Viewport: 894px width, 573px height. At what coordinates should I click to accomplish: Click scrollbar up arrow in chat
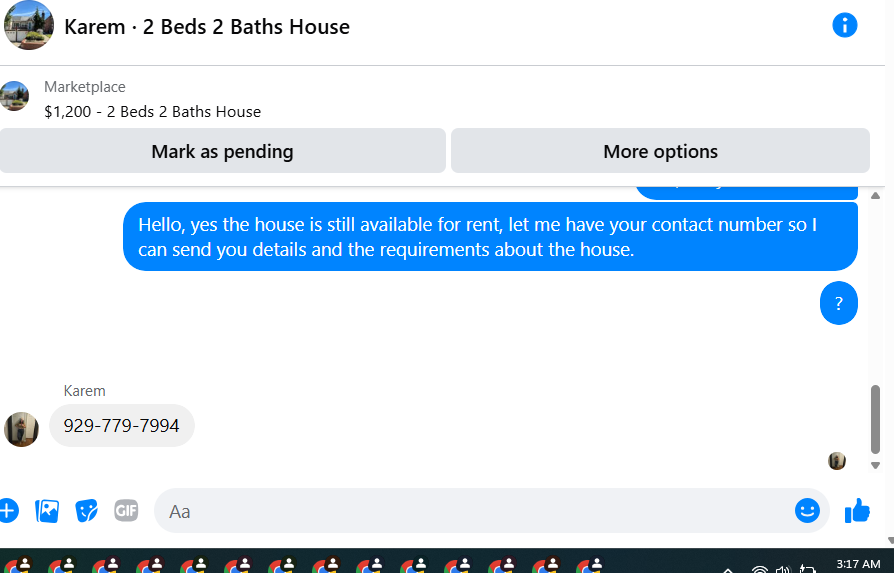pyautogui.click(x=876, y=195)
